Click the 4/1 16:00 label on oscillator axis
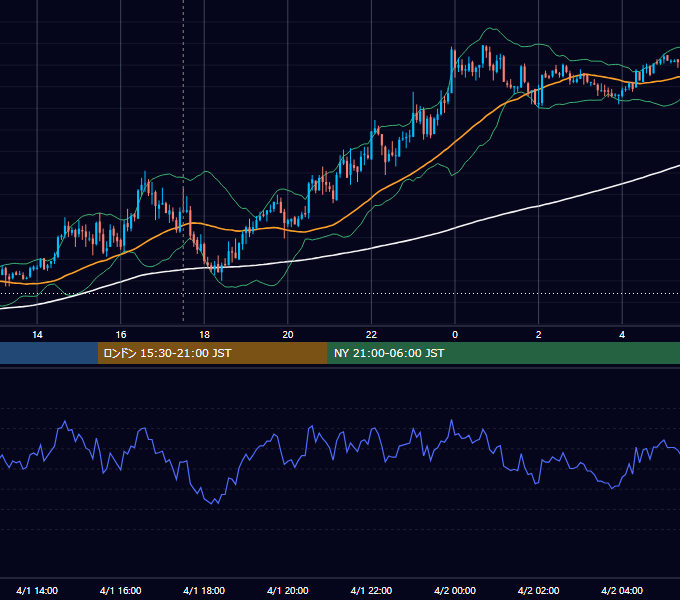680x600 pixels. click(x=121, y=590)
